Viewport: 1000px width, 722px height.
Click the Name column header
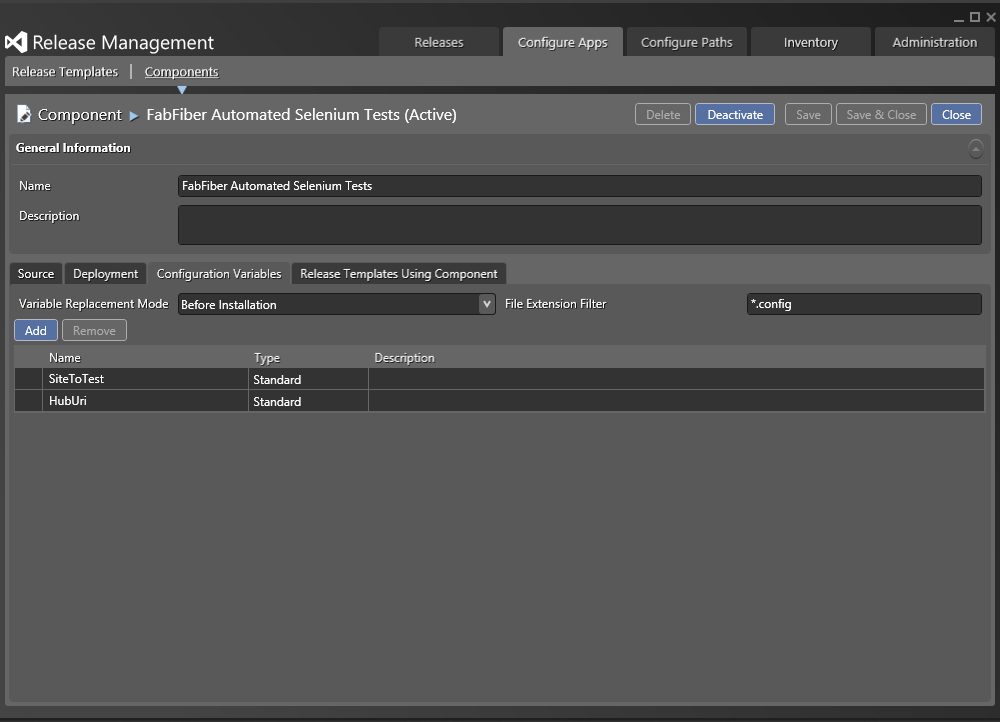(64, 358)
